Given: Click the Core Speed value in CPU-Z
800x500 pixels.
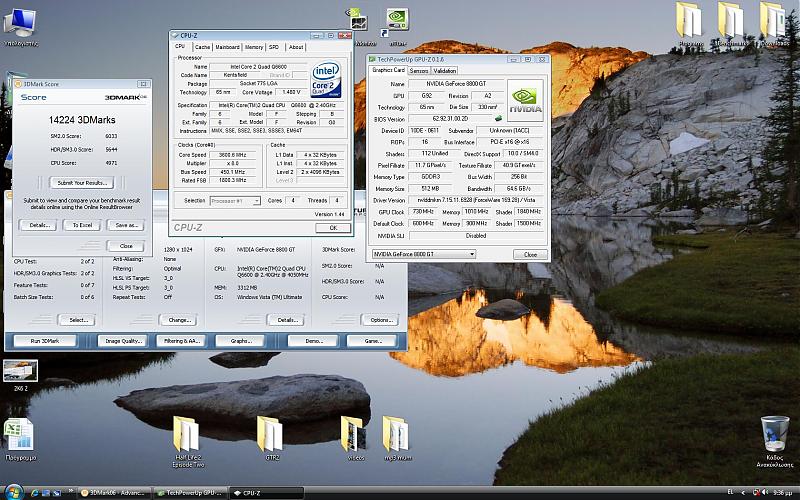Looking at the screenshot, I should 233,155.
